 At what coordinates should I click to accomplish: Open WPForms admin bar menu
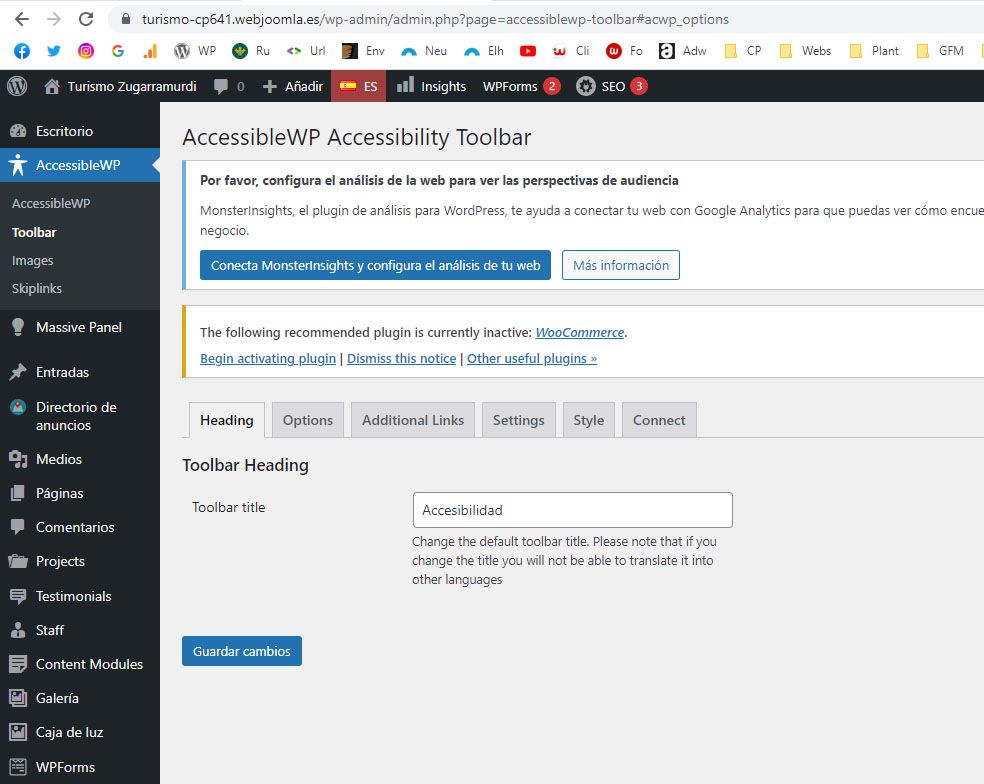click(521, 86)
